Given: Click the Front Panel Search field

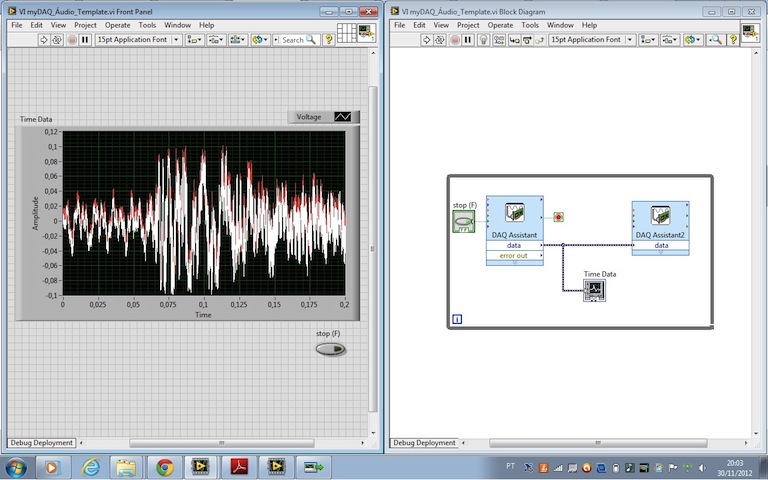Looking at the screenshot, I should coord(297,40).
